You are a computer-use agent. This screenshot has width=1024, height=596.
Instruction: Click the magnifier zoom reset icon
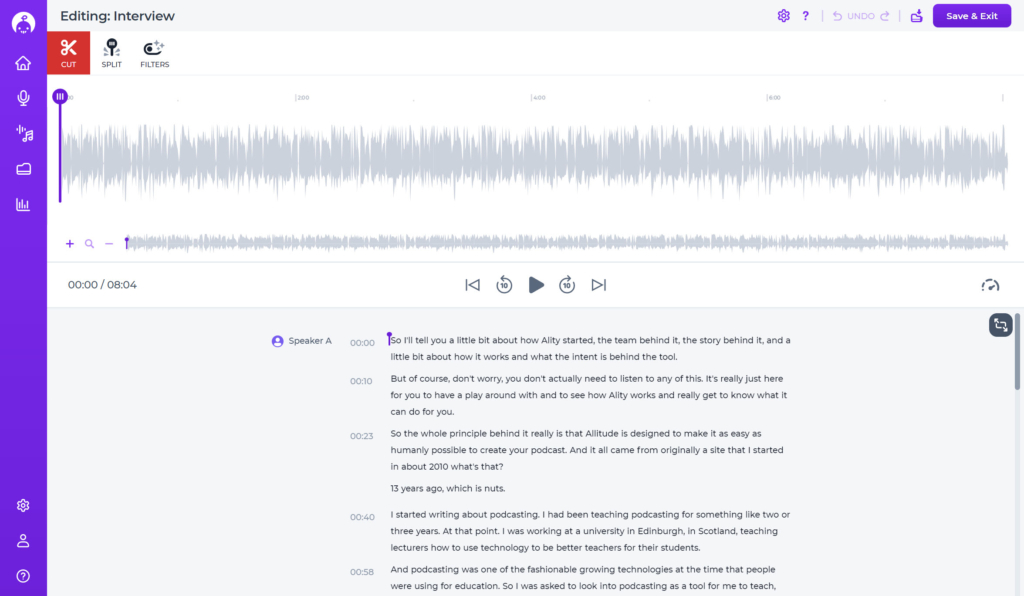coord(89,243)
